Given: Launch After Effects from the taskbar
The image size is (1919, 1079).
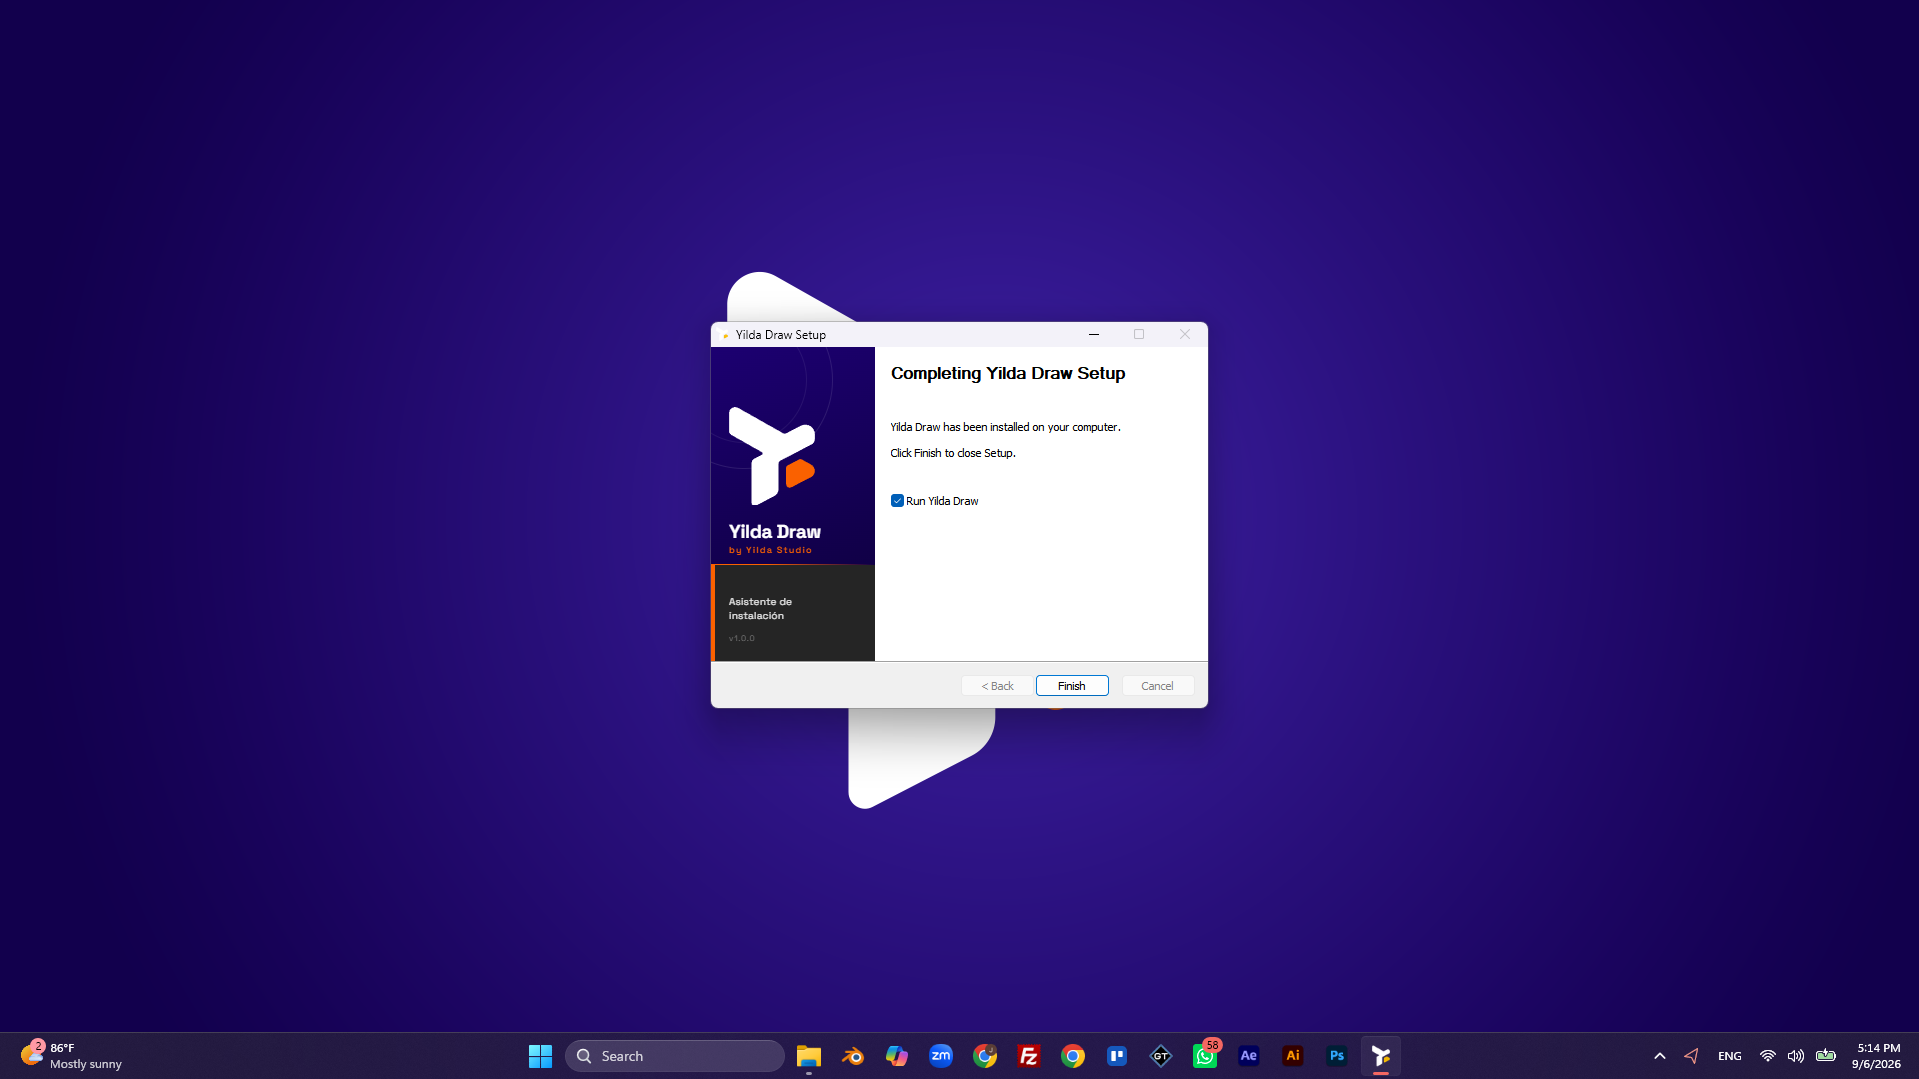Looking at the screenshot, I should point(1248,1056).
